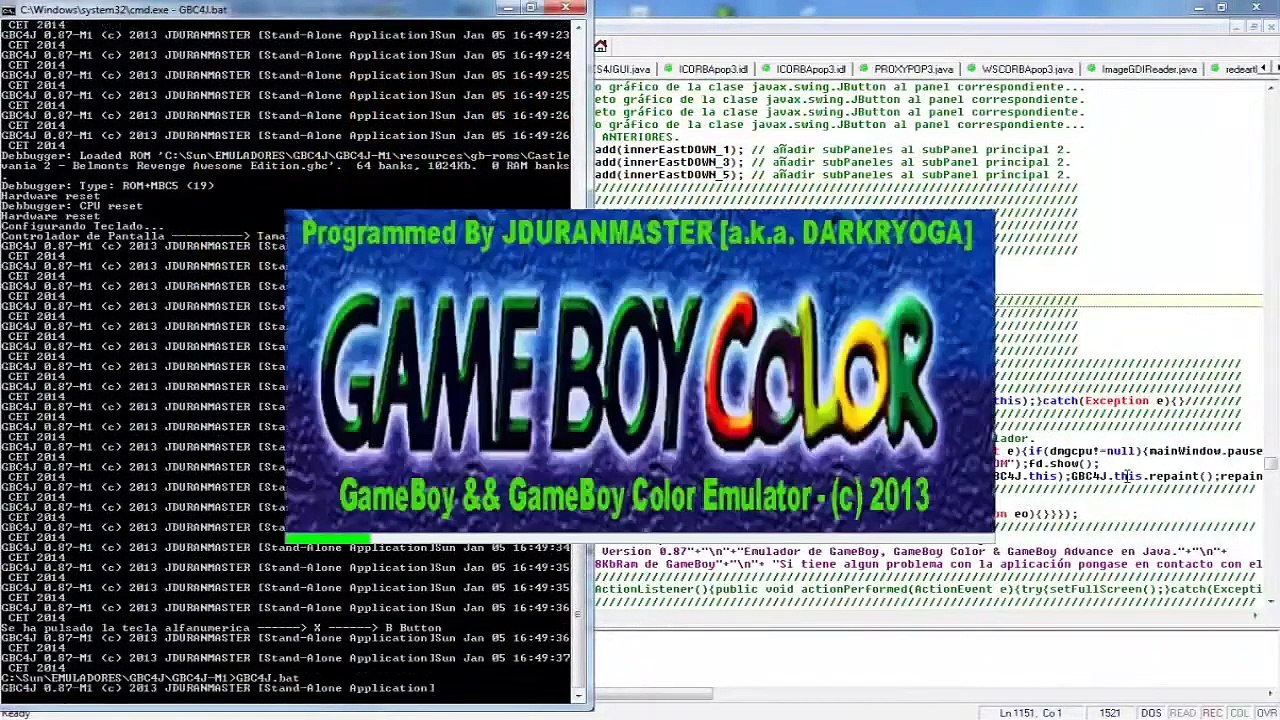Click 'Debbugger: CPU reset' console line

72,206
